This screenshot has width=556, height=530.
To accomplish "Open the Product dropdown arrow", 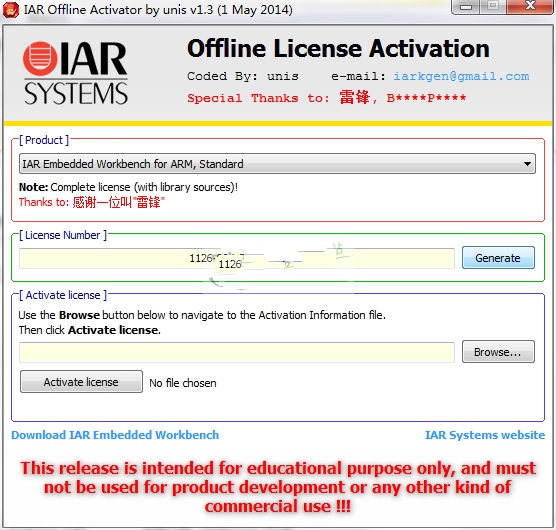I will [527, 164].
